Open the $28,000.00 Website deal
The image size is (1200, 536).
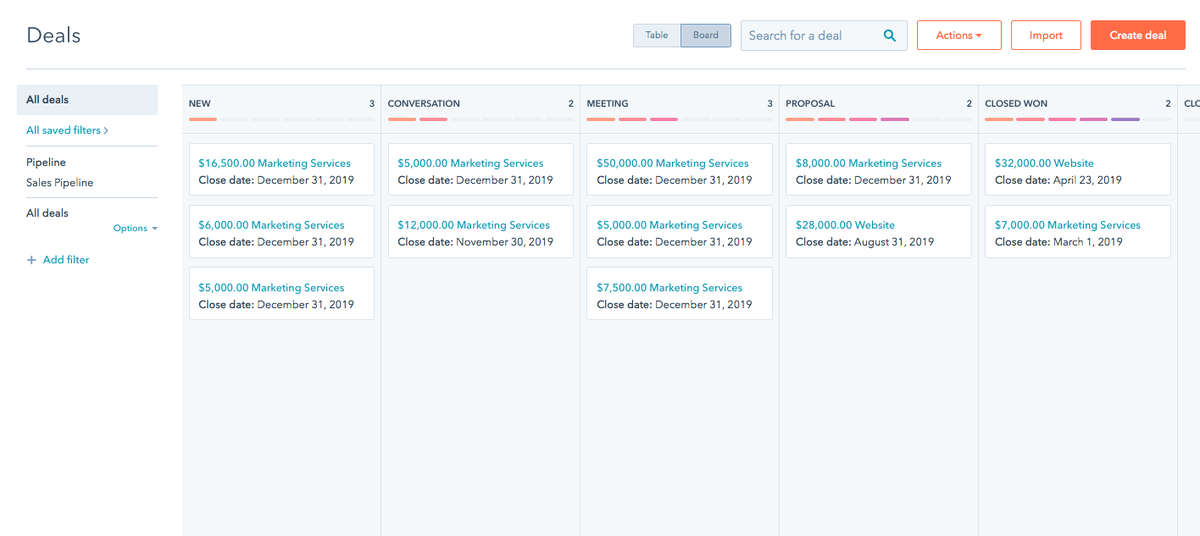coord(845,225)
